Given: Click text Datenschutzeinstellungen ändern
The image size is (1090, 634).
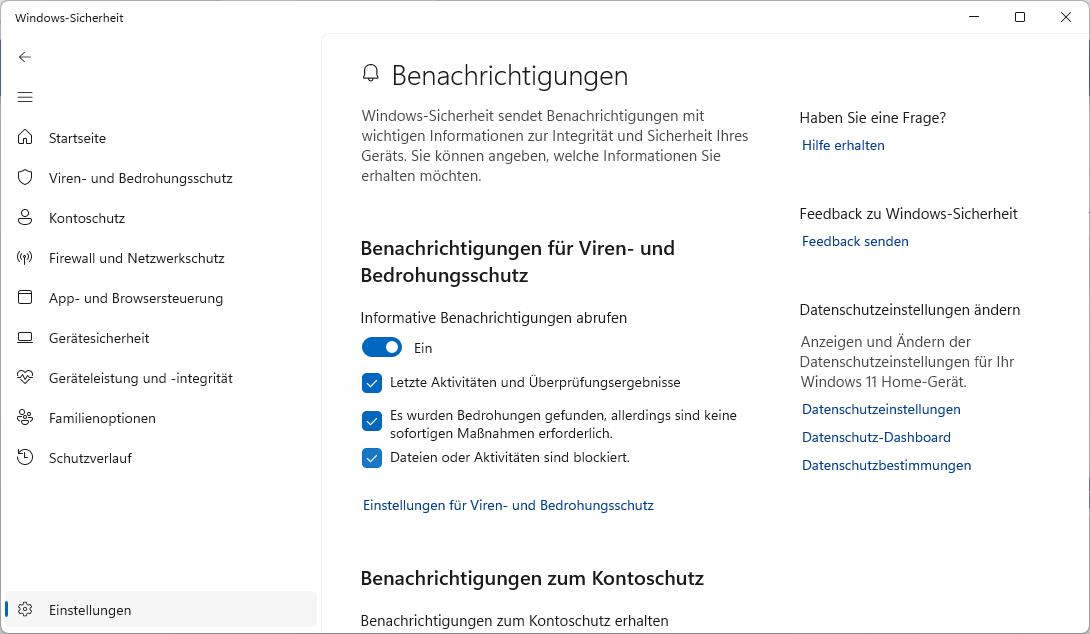Looking at the screenshot, I should [909, 309].
